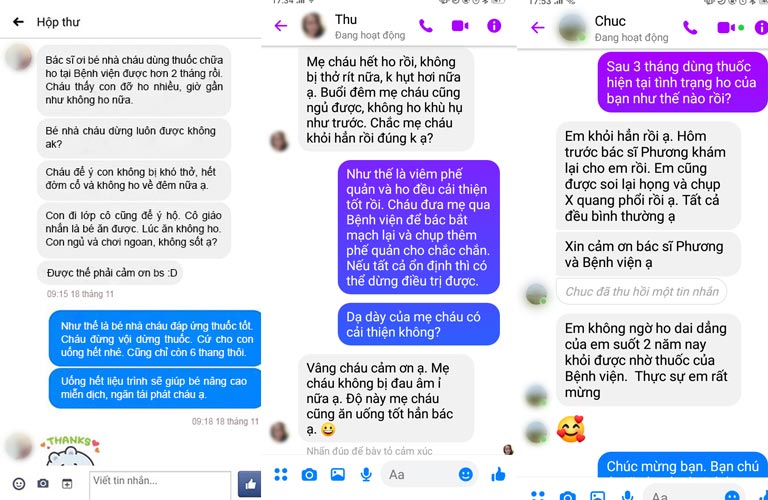Screen dimensions: 768x500
Task: Open Thu's profile picture in header
Action: (313, 25)
